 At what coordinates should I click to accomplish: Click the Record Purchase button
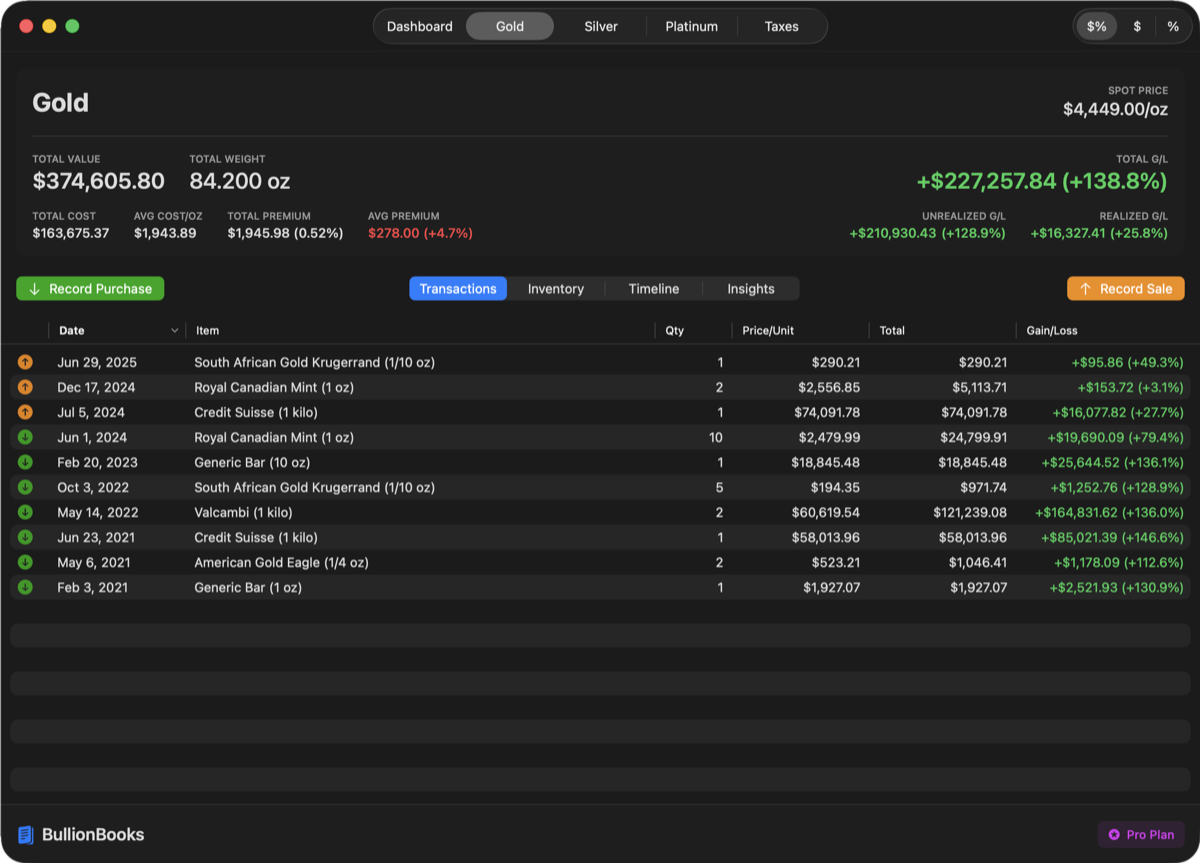point(90,289)
